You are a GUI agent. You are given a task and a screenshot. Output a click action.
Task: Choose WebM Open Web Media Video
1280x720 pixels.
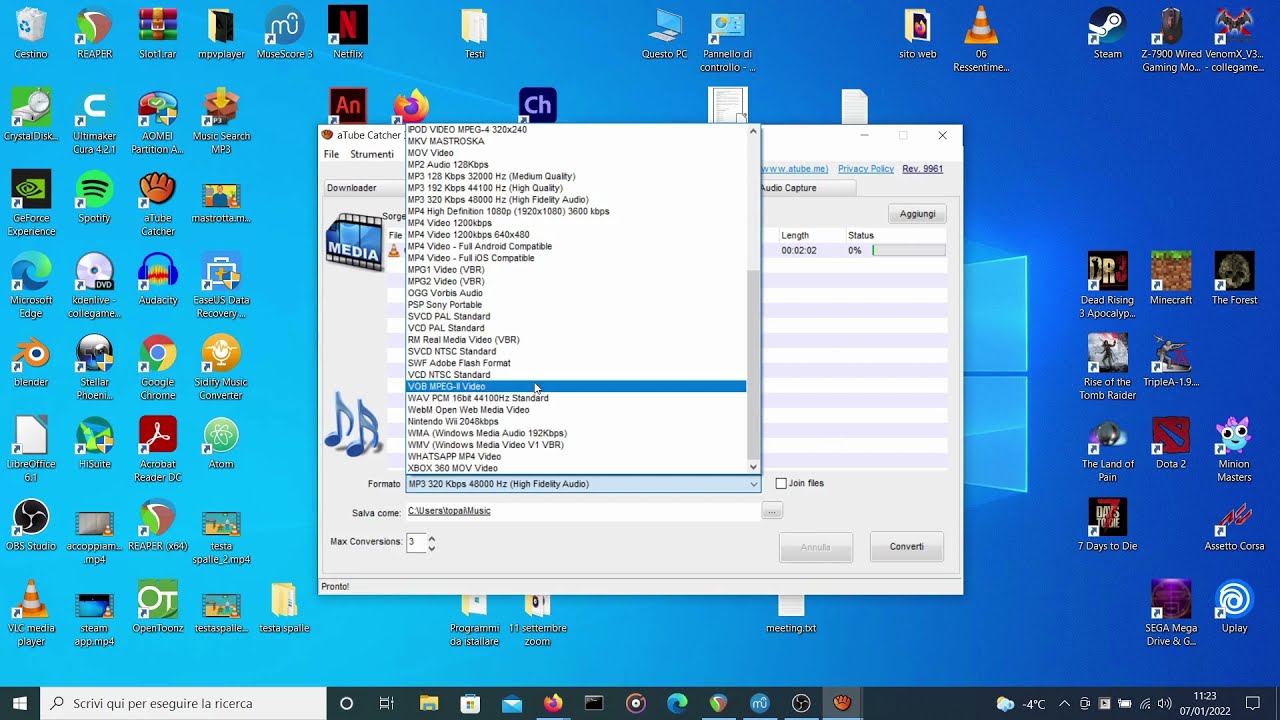576,410
